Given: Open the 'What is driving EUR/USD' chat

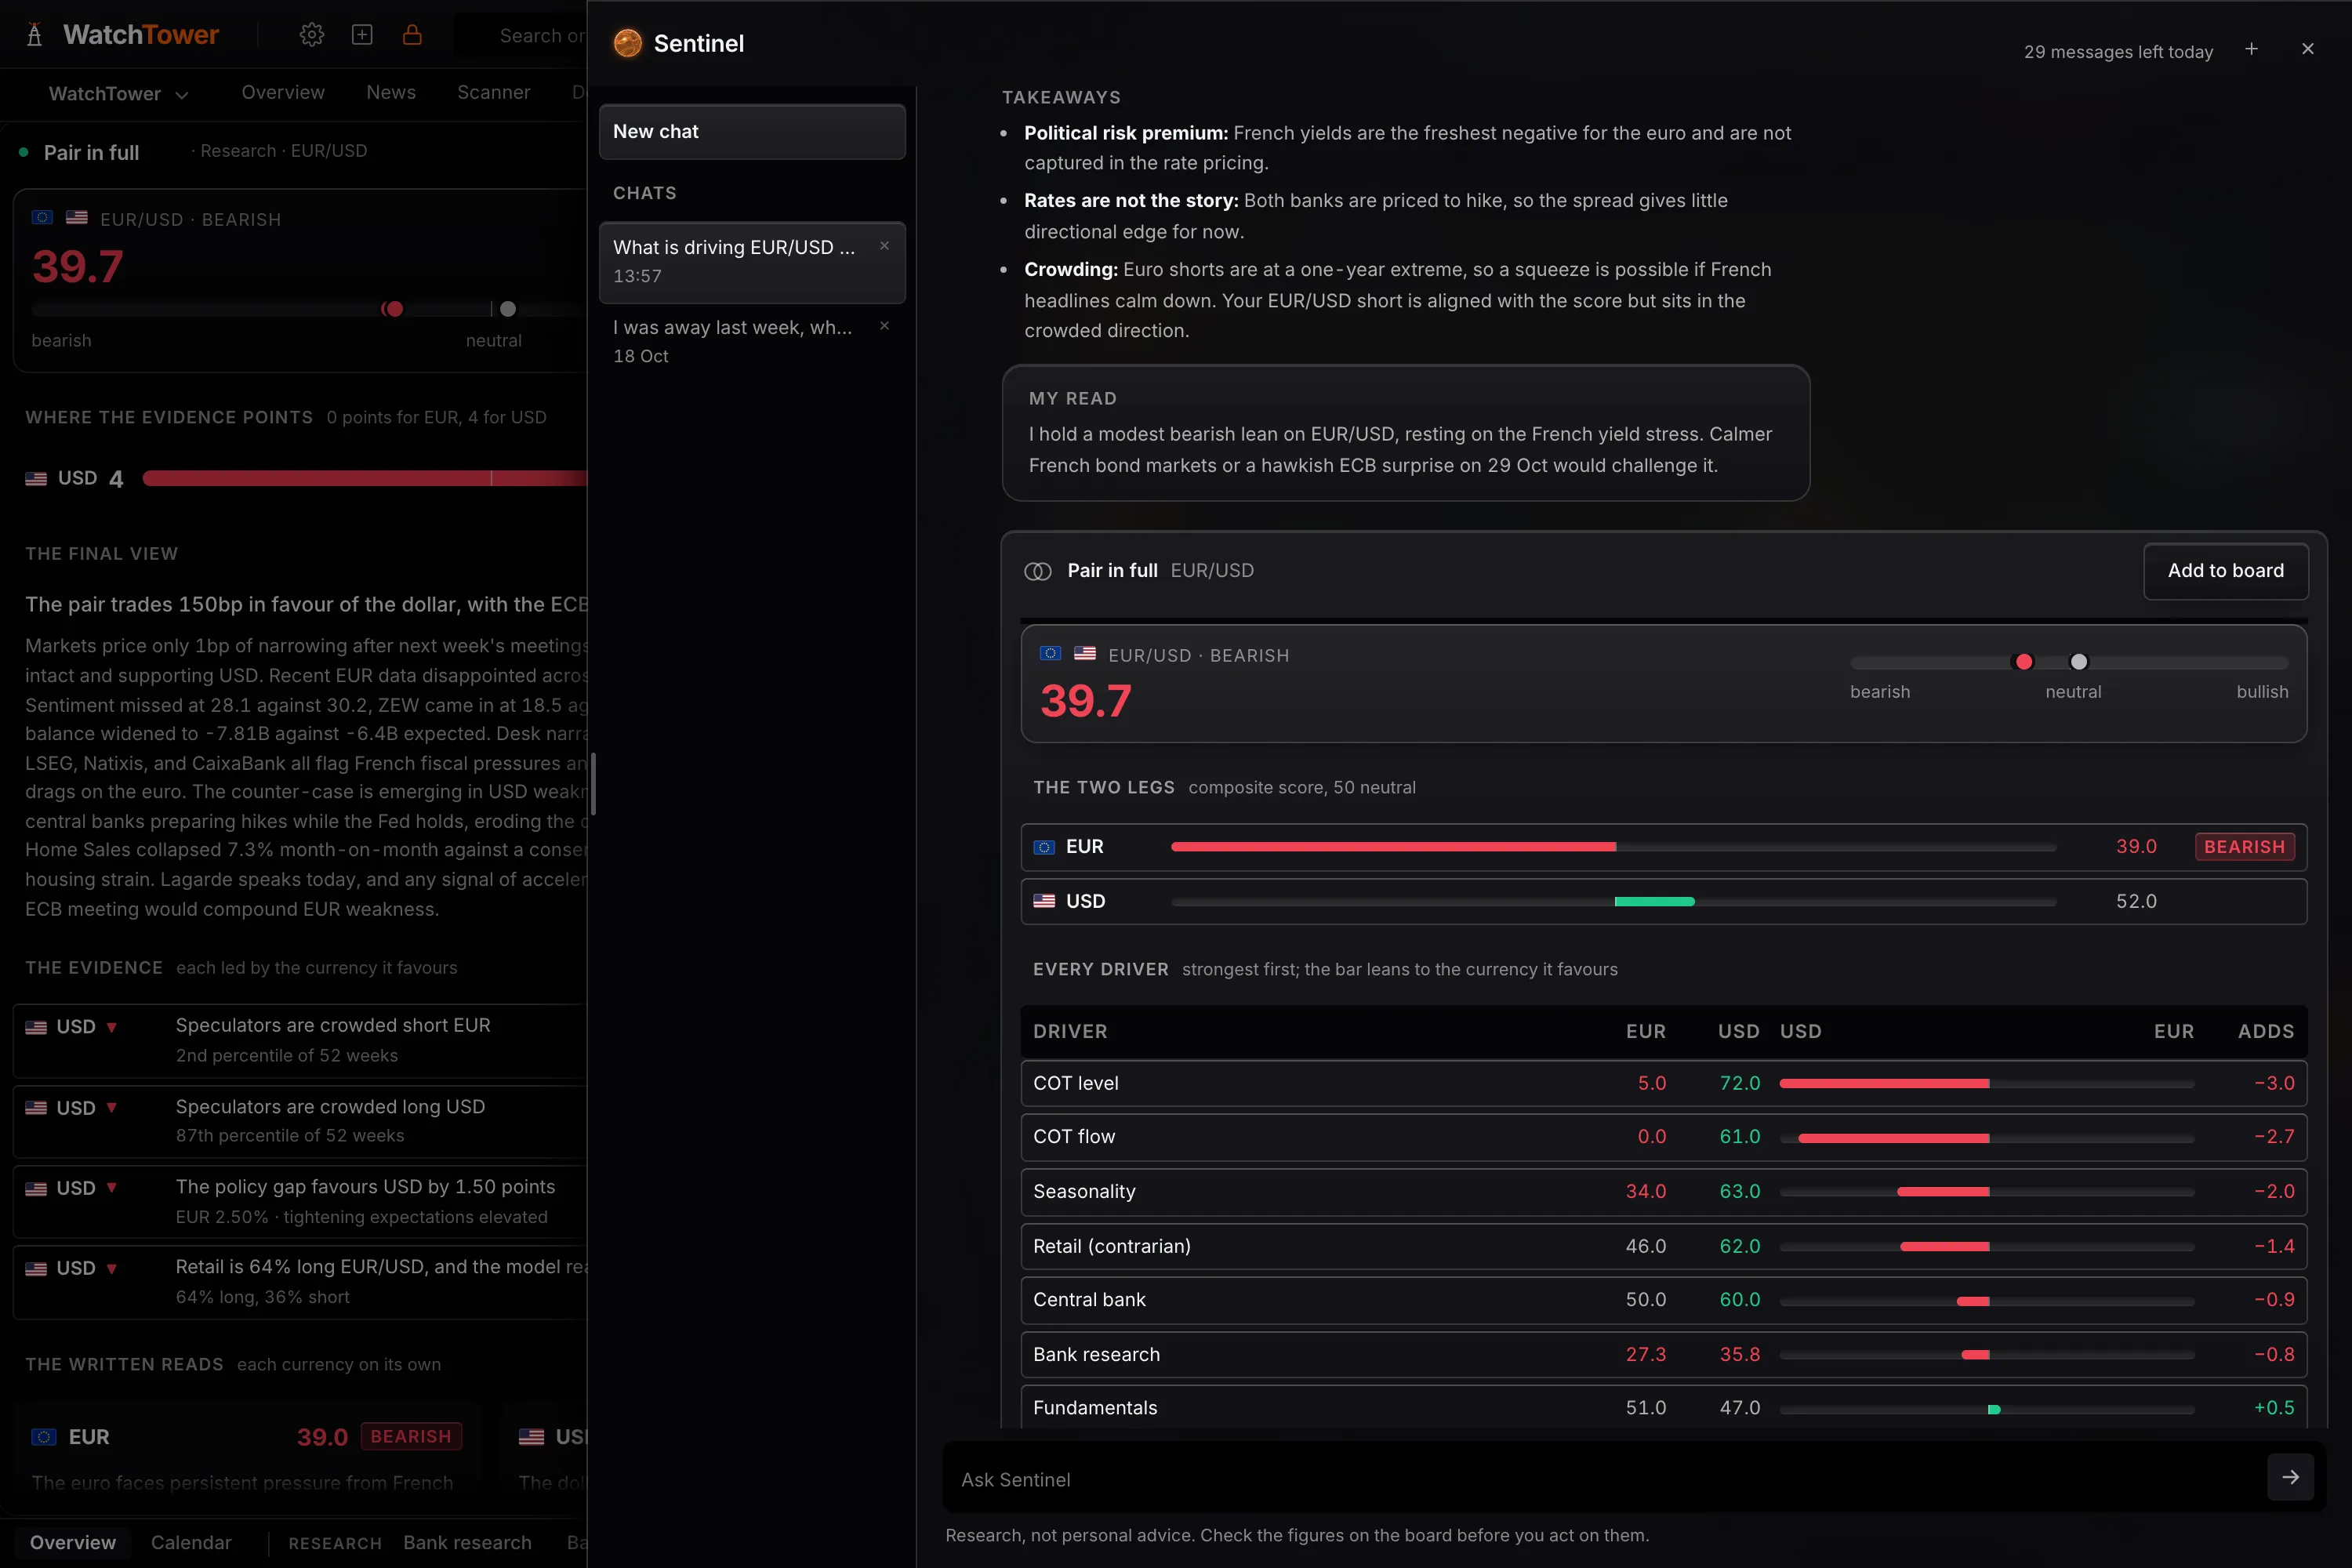Looking at the screenshot, I should click(752, 262).
